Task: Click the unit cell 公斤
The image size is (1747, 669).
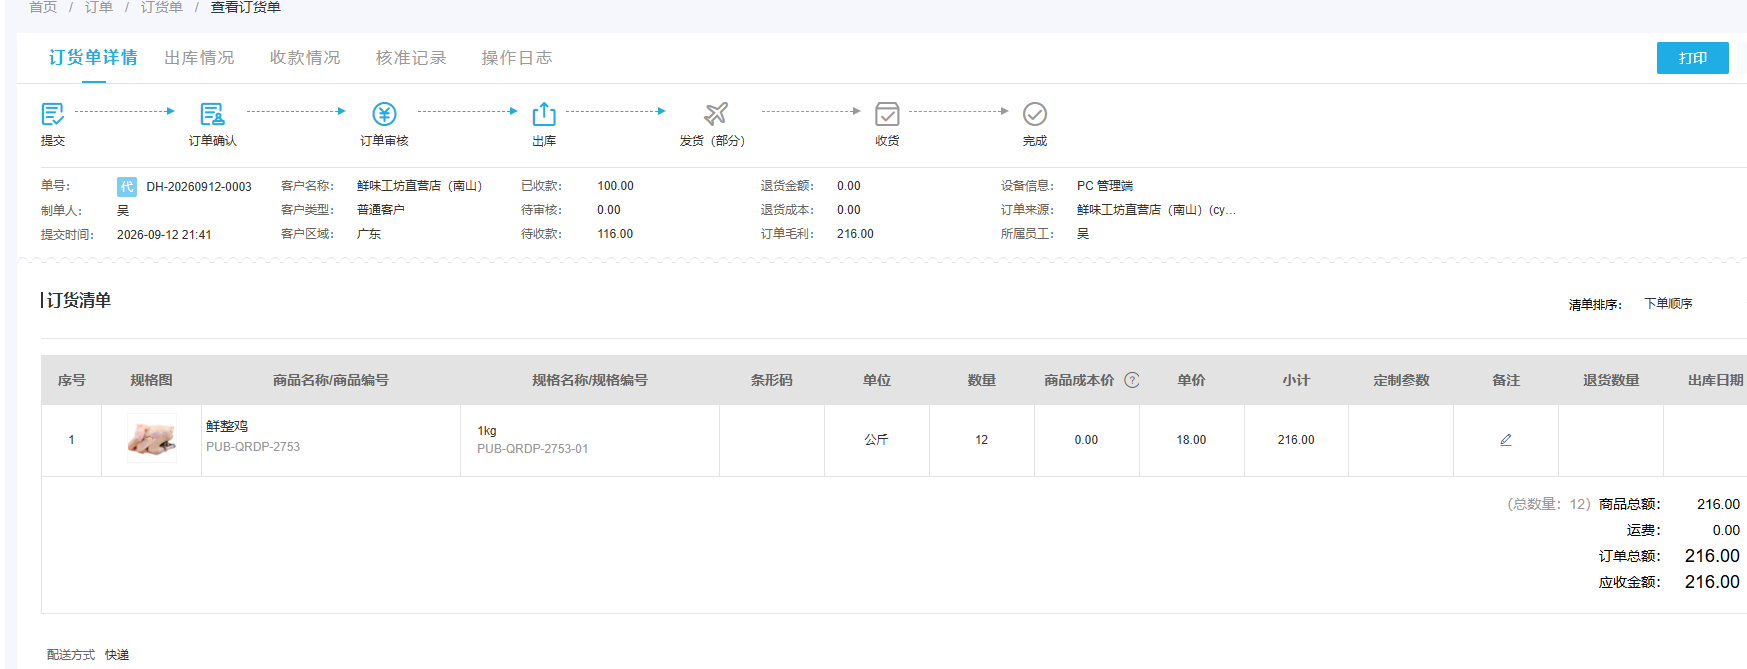Action: click(x=876, y=440)
